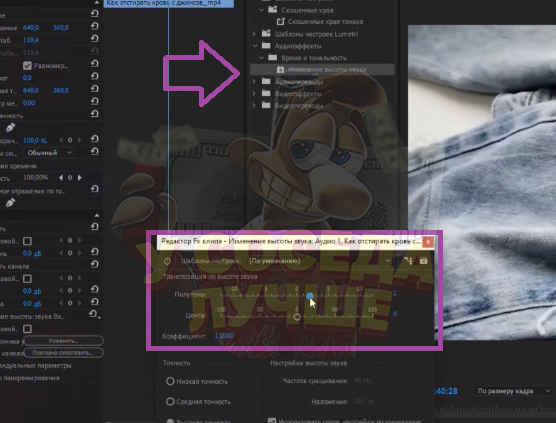Toggle power icon in Clip Fx Editor
The width and height of the screenshot is (556, 423).
pos(167,261)
